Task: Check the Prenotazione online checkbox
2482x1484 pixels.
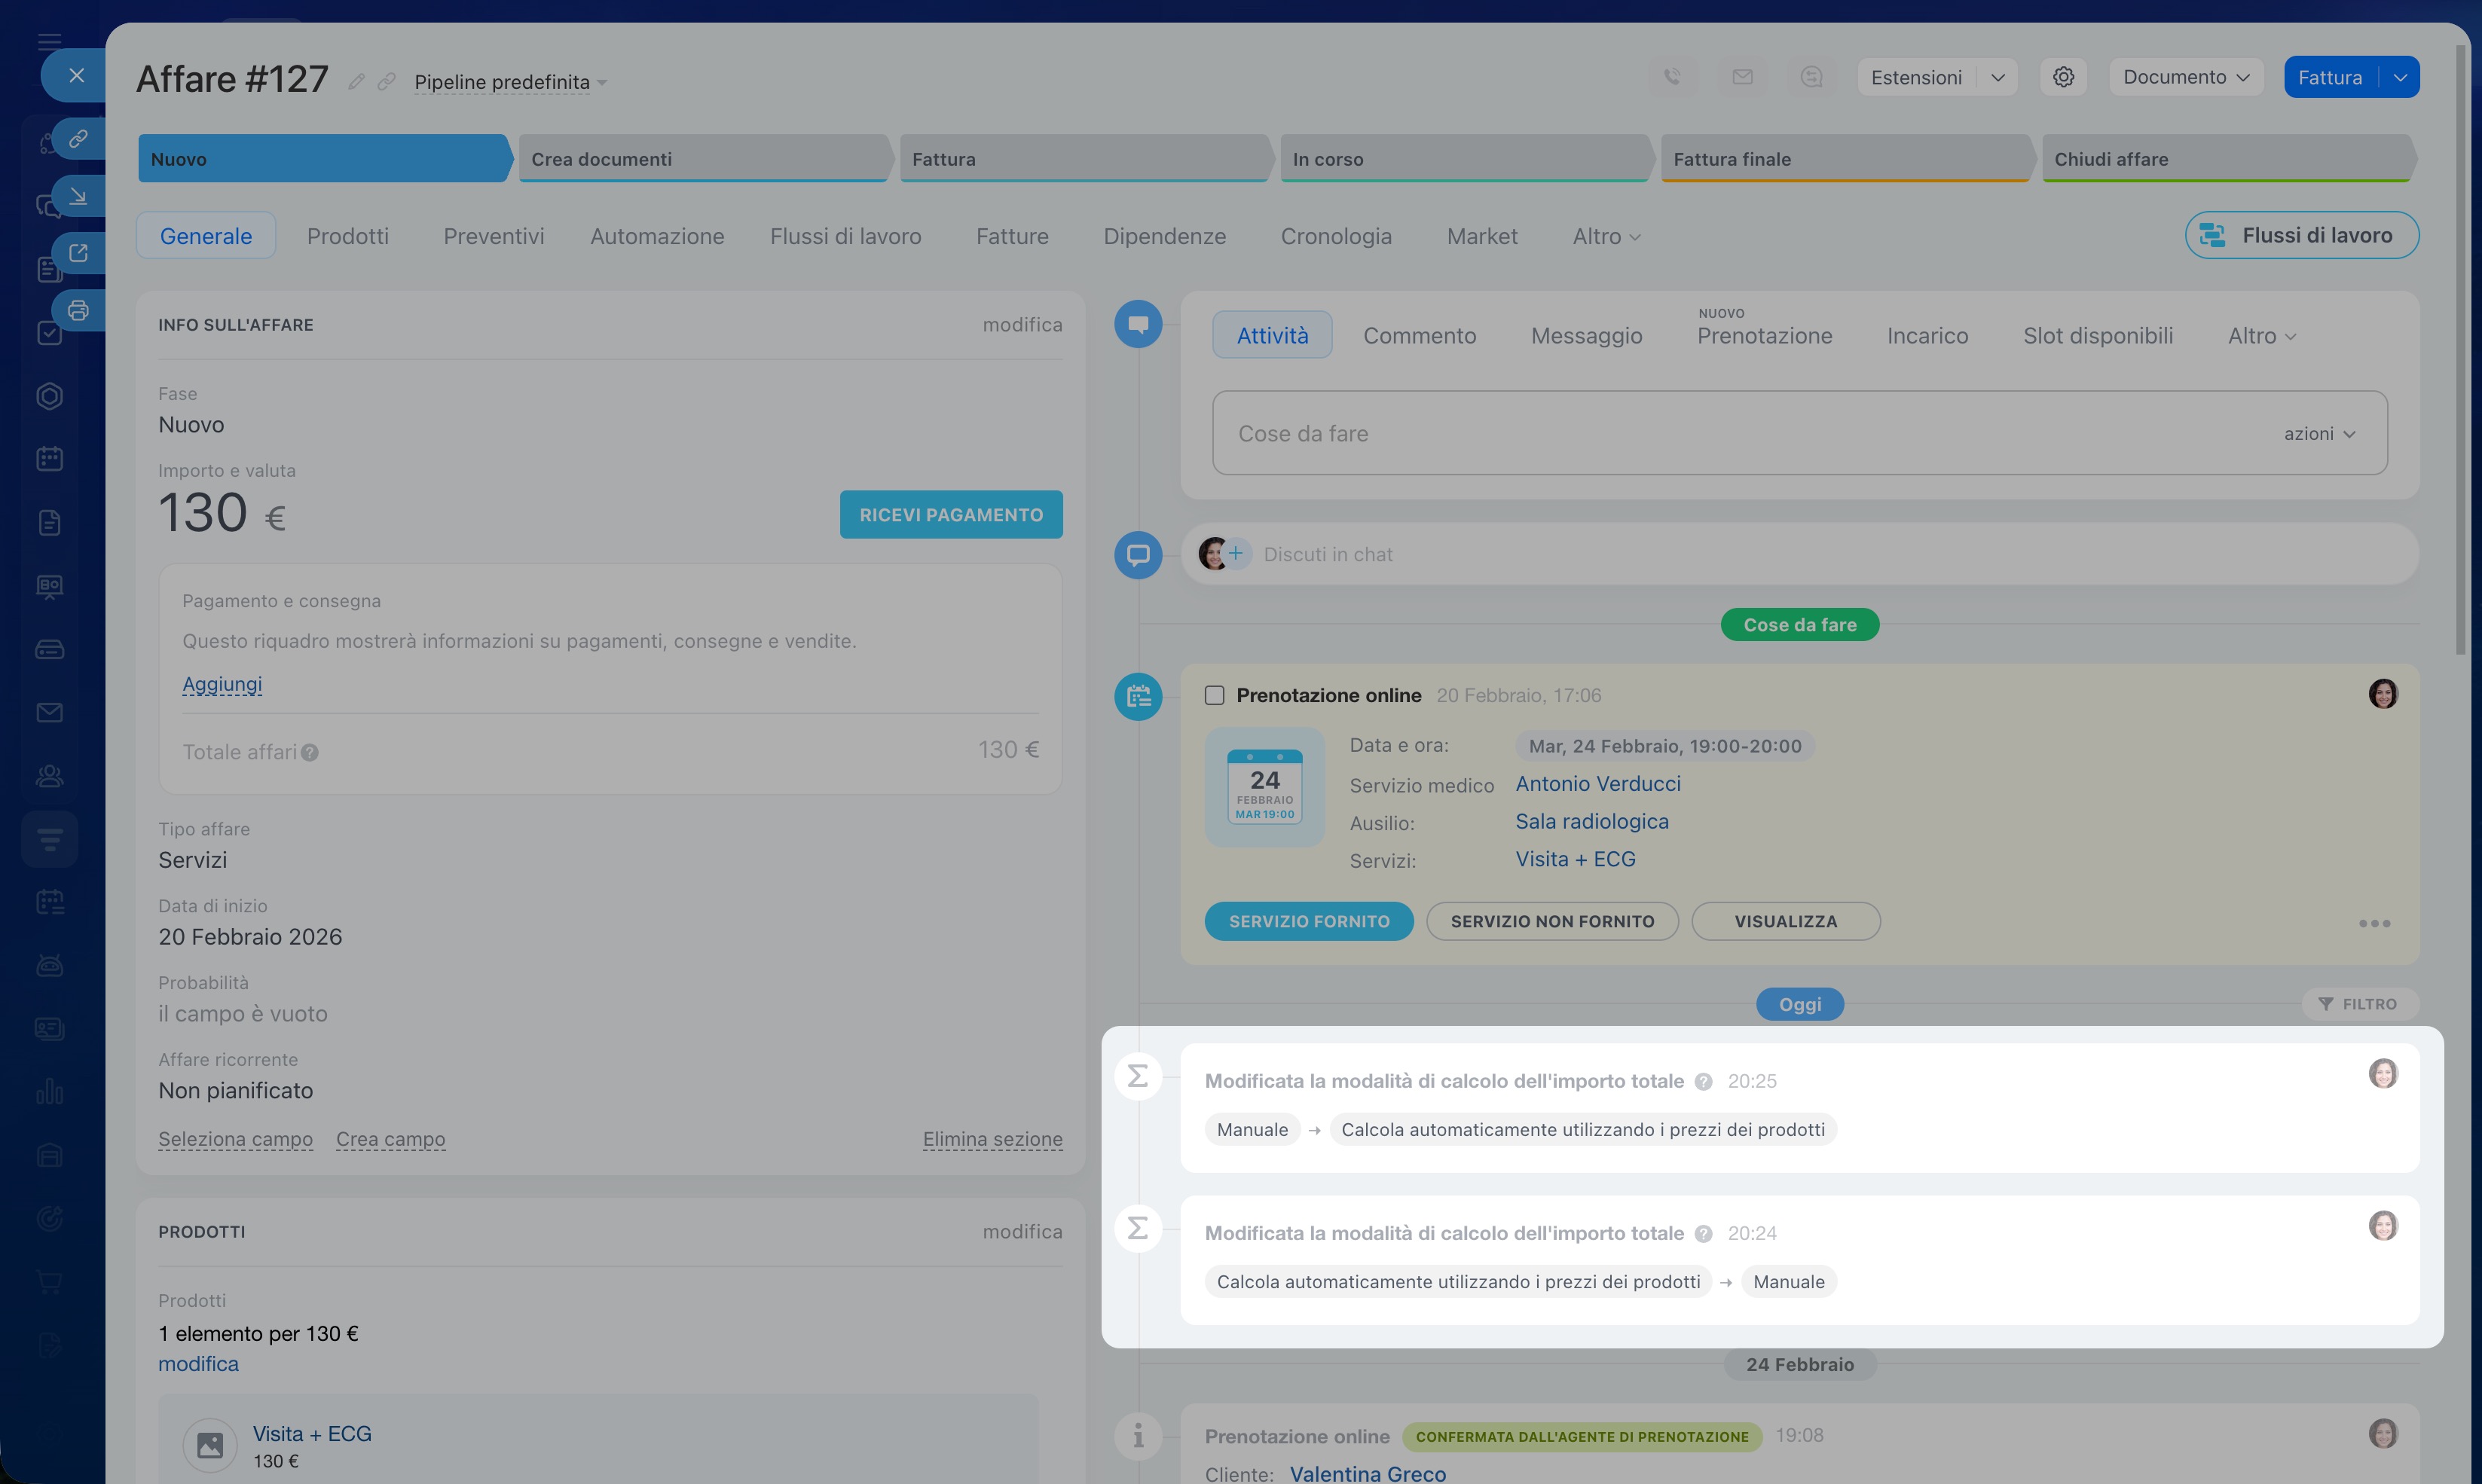Action: click(1214, 695)
